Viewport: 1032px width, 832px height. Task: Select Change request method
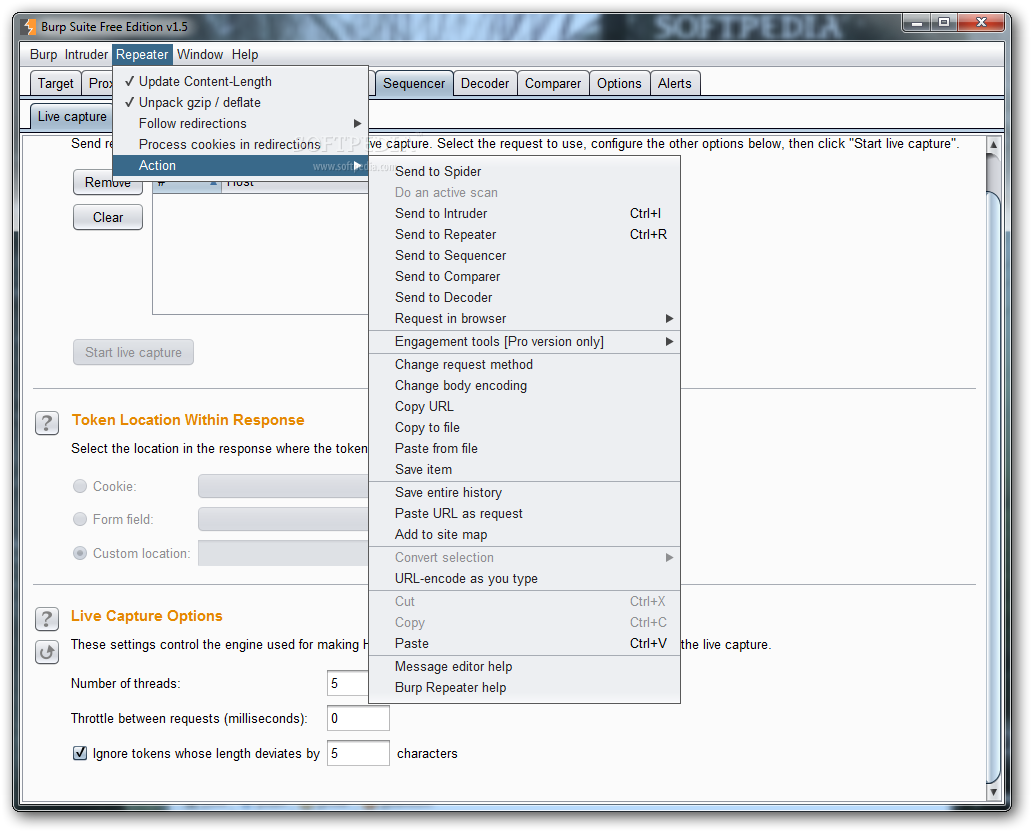click(x=524, y=365)
